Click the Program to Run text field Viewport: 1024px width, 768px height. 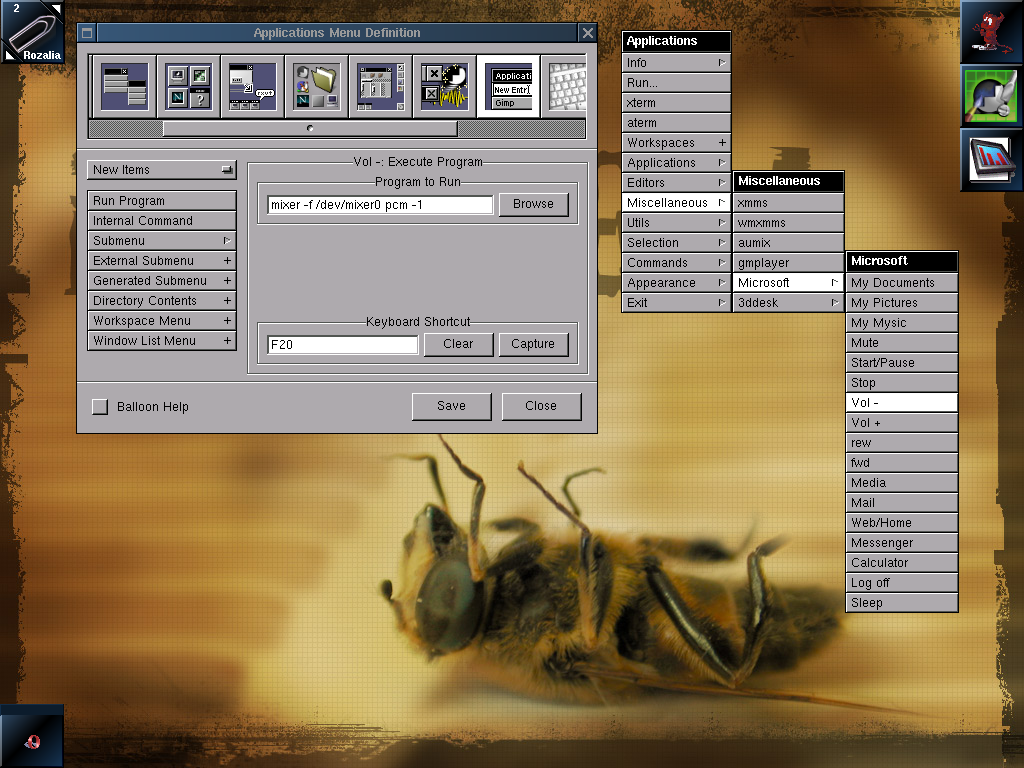[380, 205]
